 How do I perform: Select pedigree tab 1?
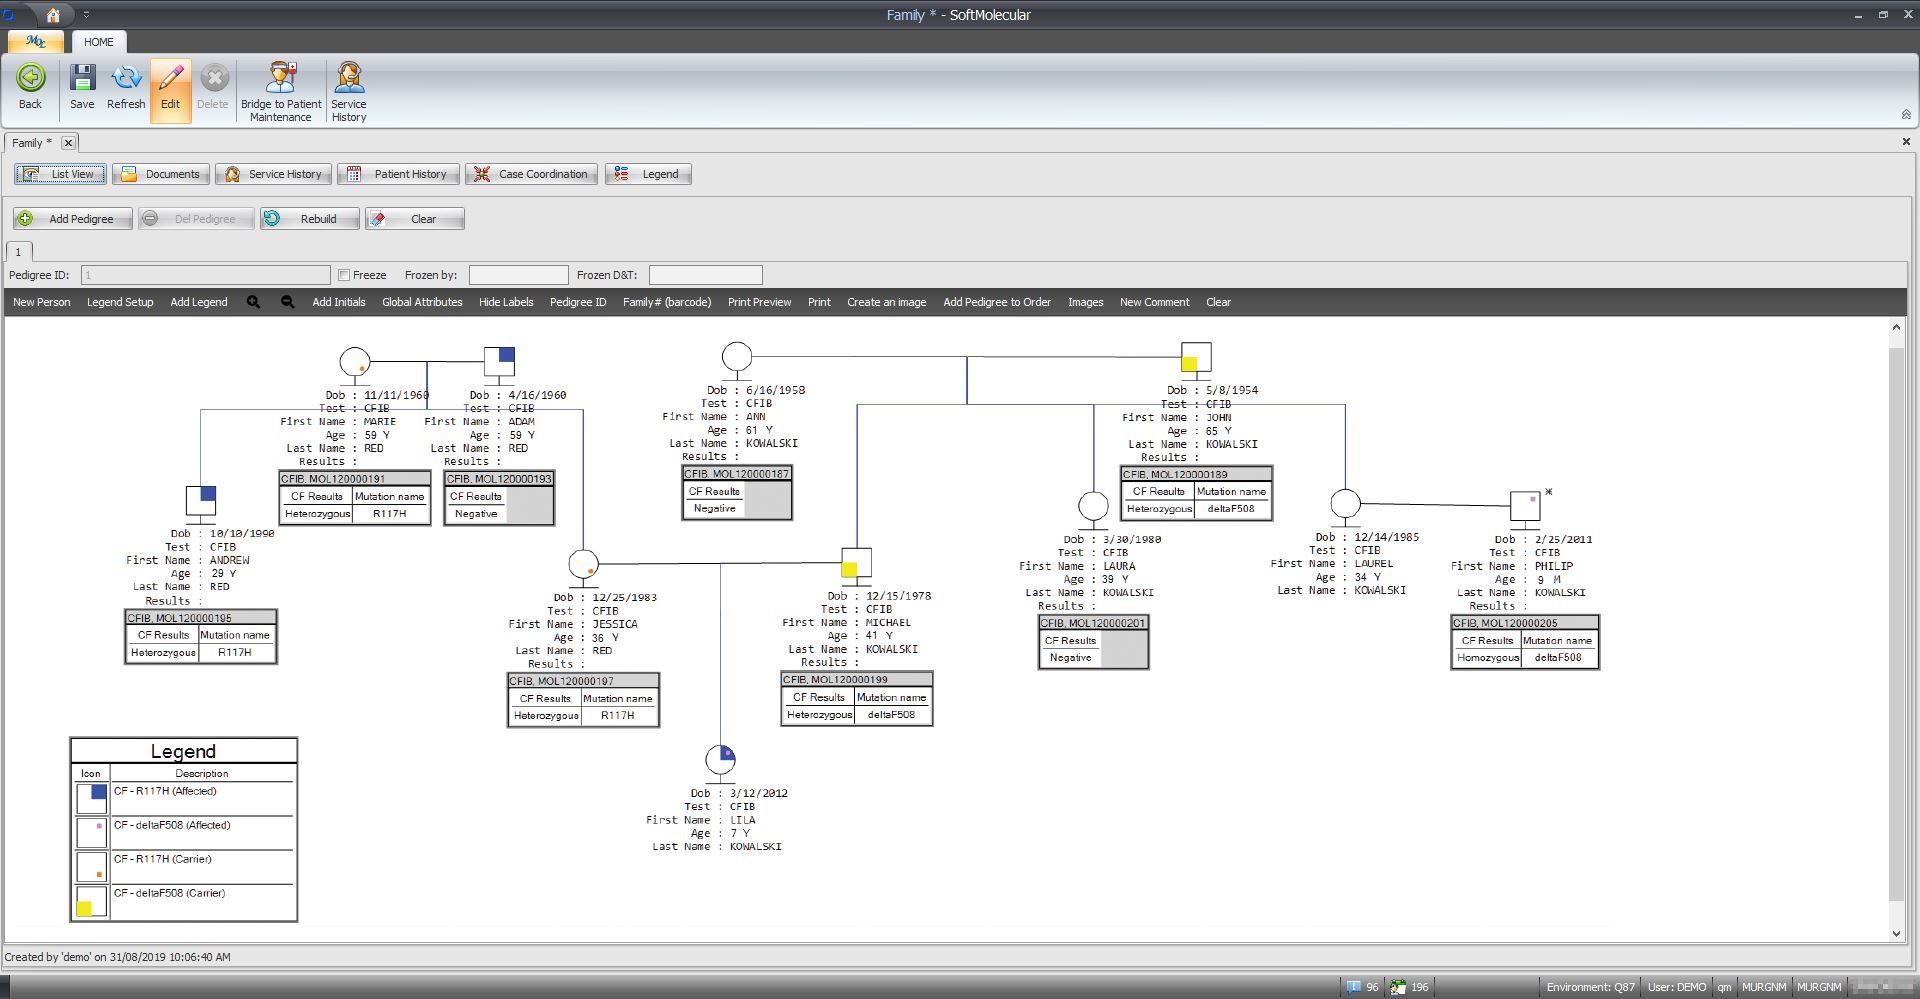[x=18, y=252]
